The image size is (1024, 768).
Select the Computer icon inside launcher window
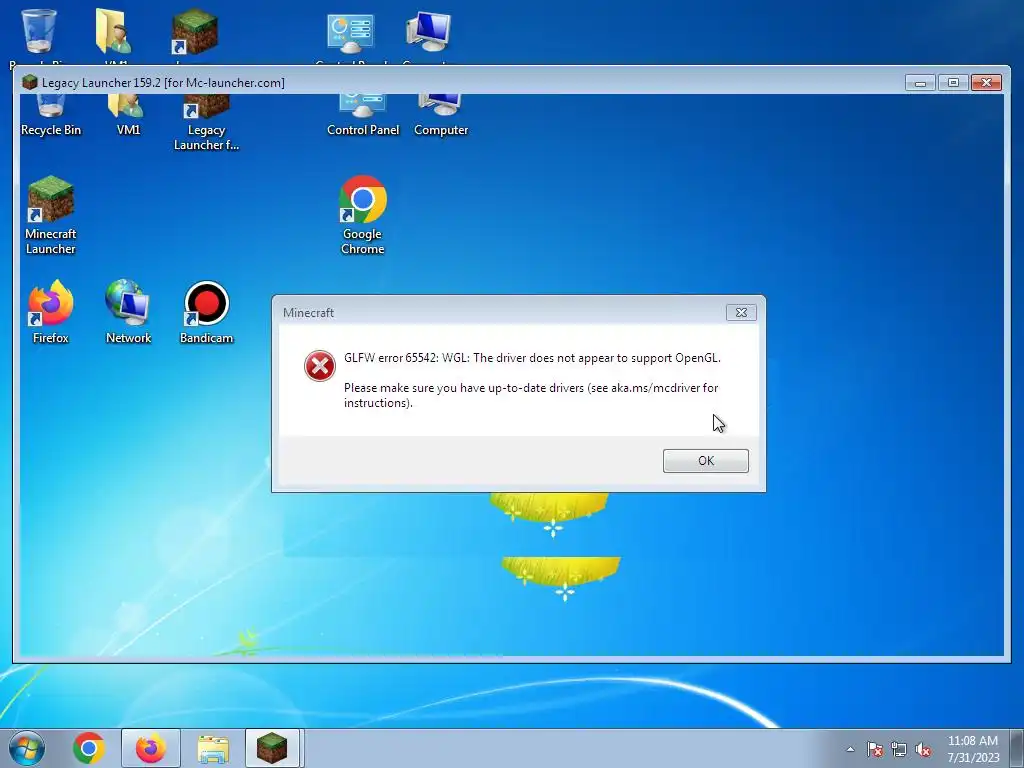pos(441,116)
